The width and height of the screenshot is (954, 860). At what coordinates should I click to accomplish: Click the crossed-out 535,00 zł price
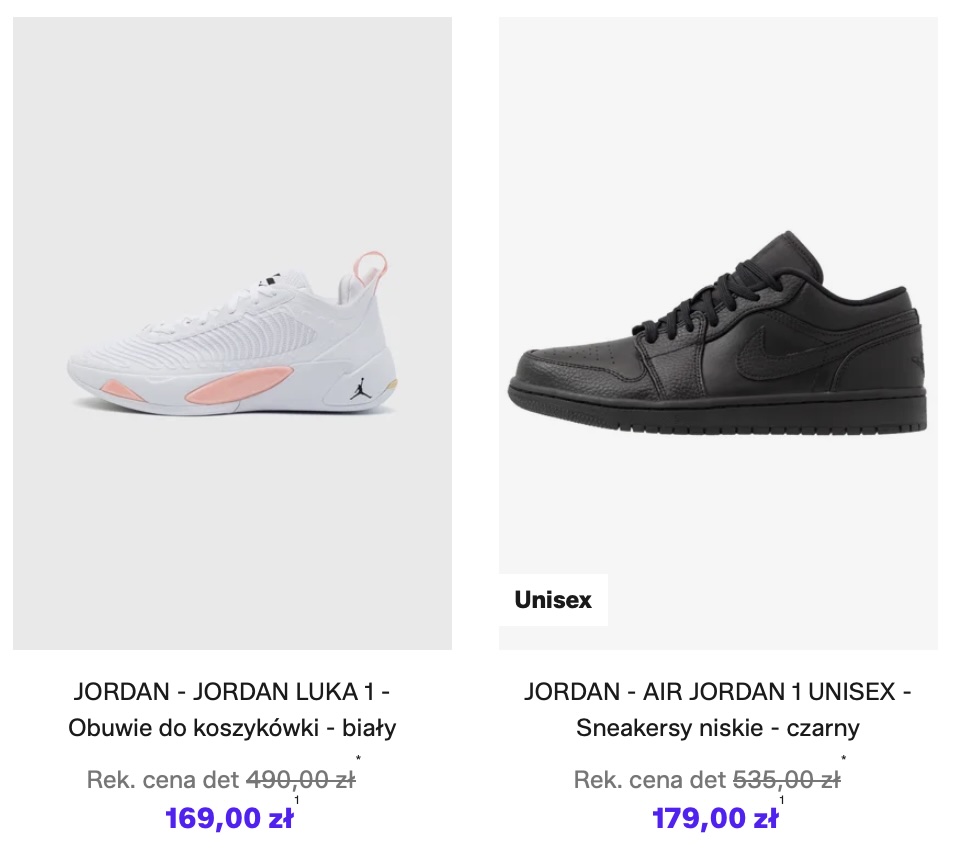click(x=787, y=780)
